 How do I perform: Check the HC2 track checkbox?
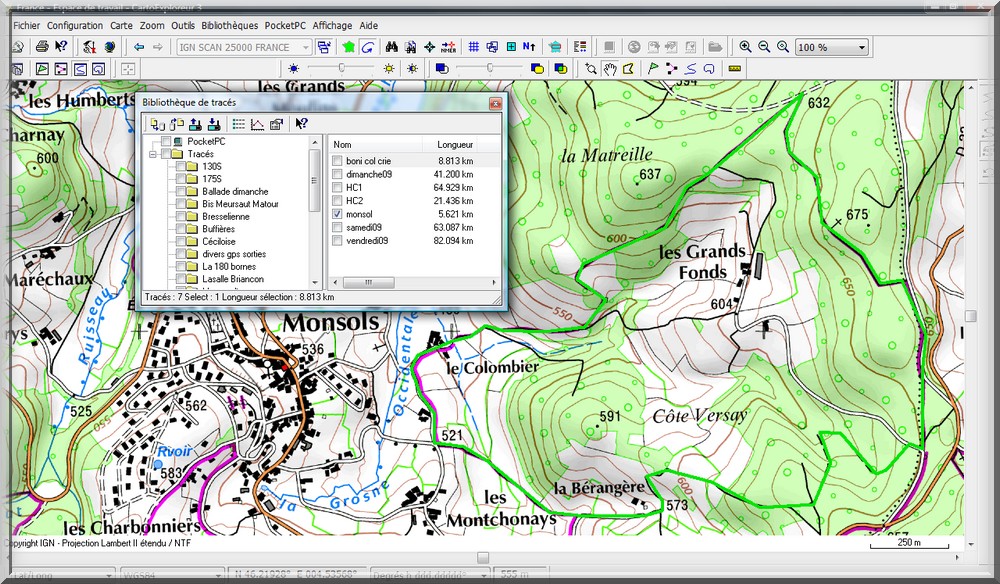tap(337, 201)
